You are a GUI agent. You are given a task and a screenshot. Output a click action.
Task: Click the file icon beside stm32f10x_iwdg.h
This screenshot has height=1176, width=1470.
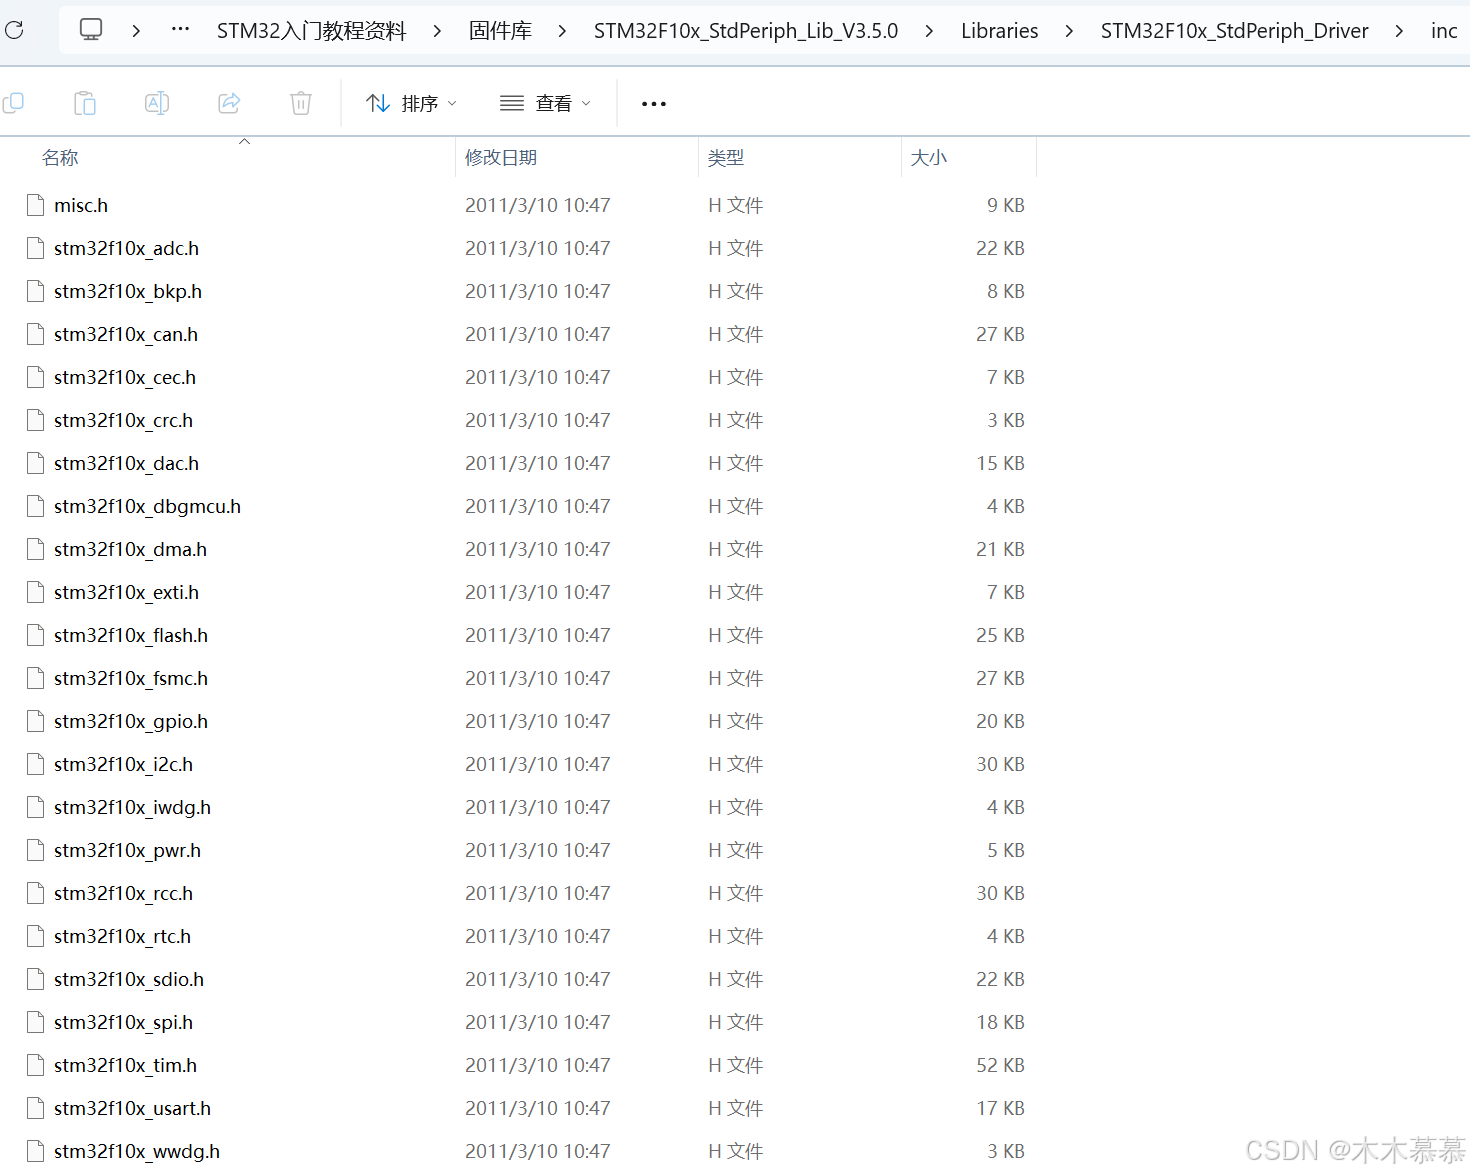(36, 807)
